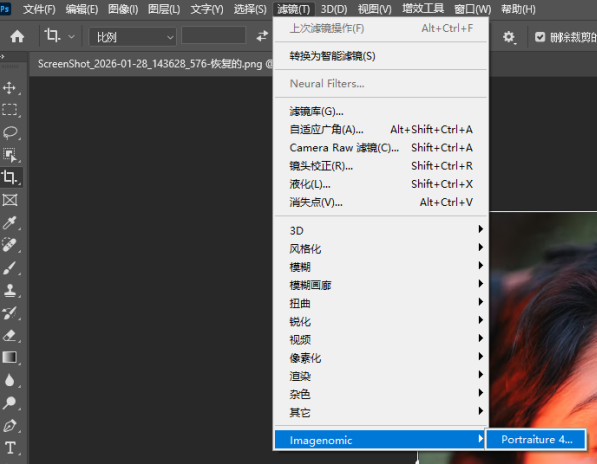Select the Gradient tool
Screen dimensions: 597x464
click(x=10, y=357)
